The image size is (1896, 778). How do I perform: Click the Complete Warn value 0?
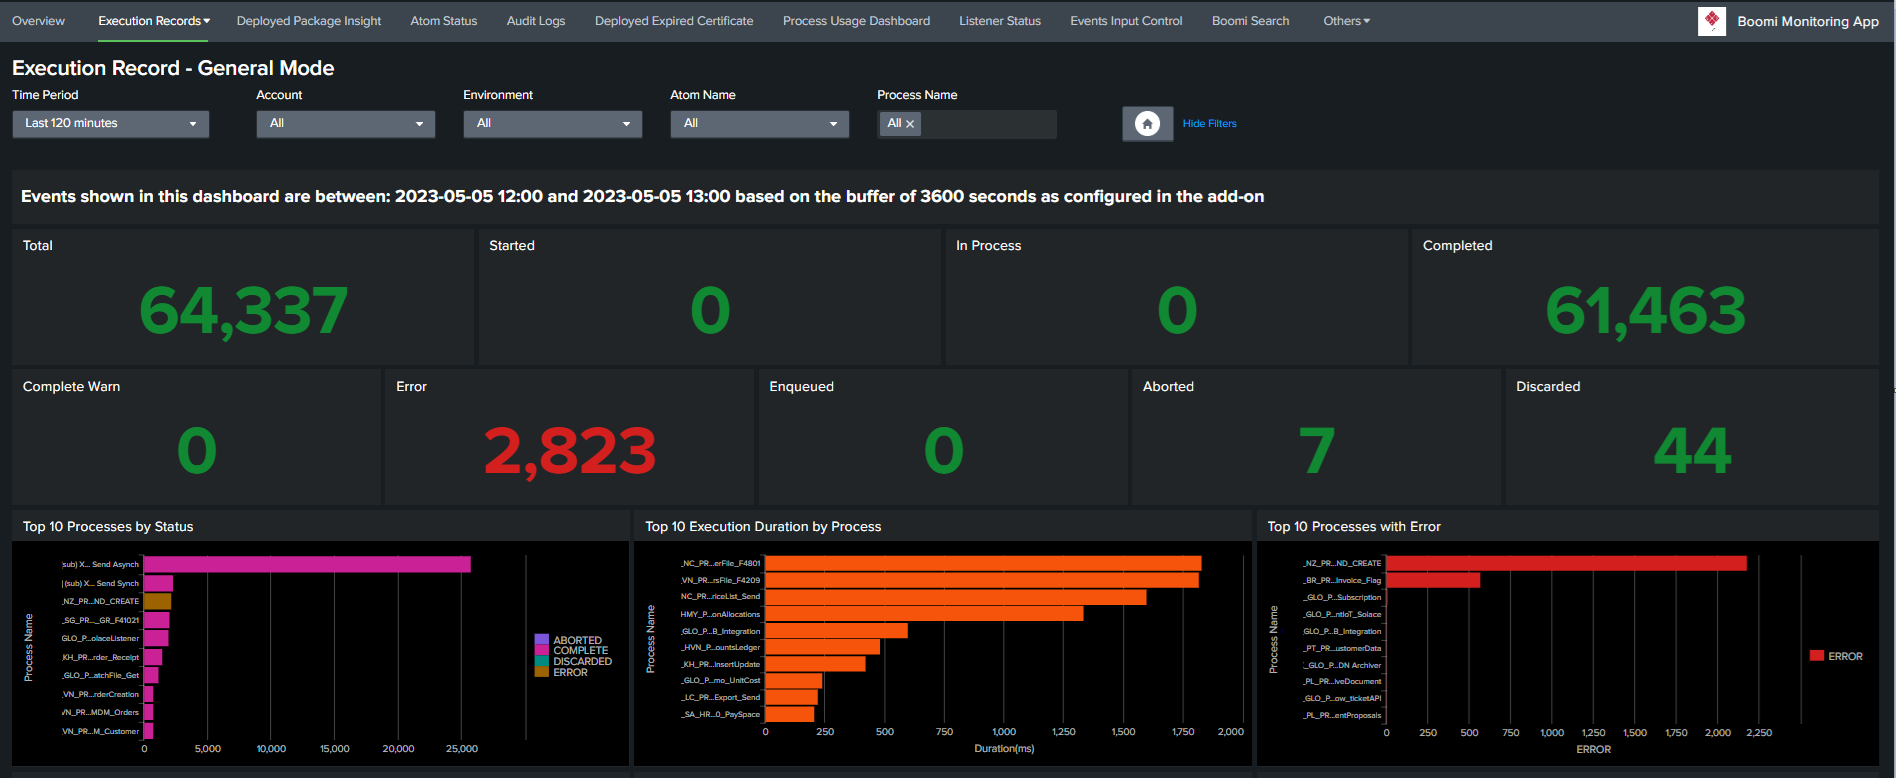(x=197, y=450)
